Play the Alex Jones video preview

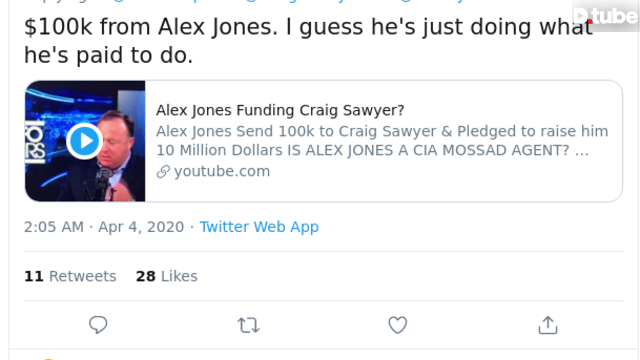[84, 141]
